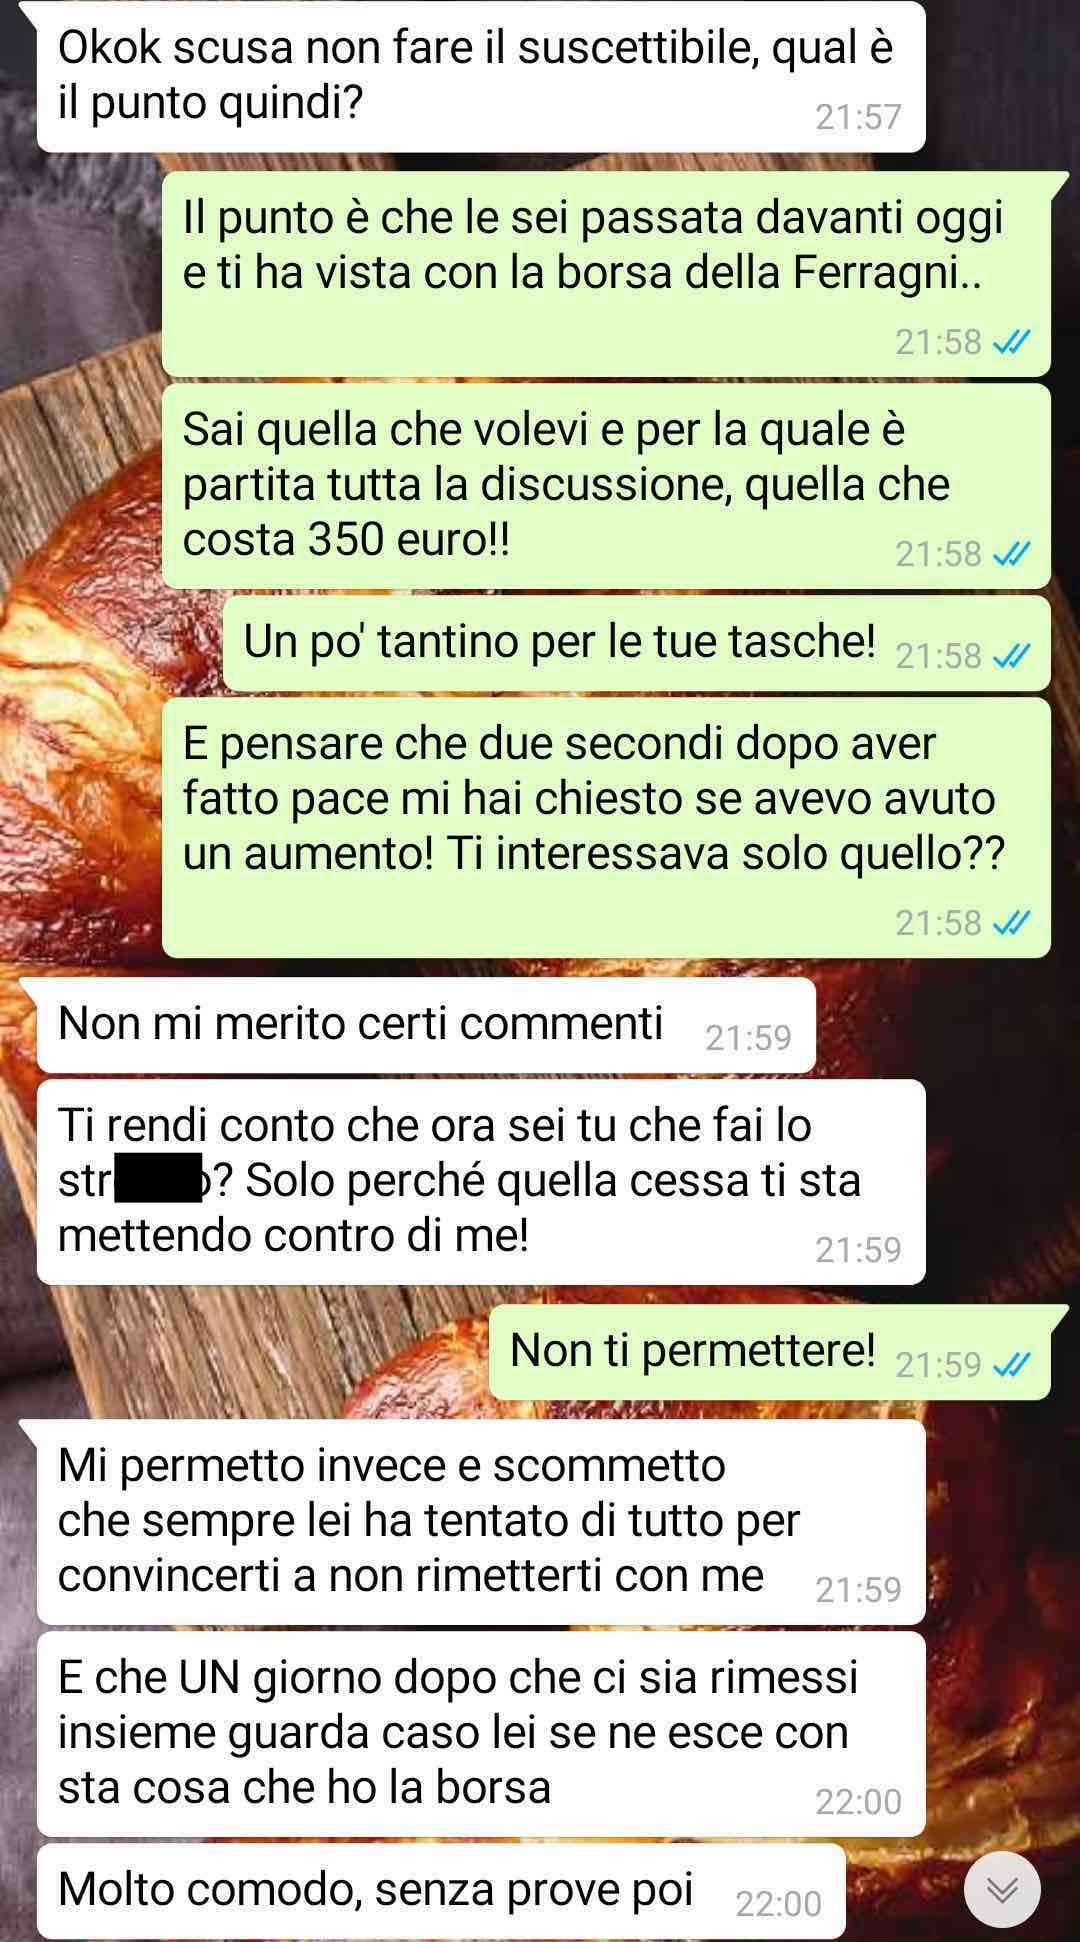
Task: Select message 'Okok scusa non fare il suscettibile'
Action: 481,77
